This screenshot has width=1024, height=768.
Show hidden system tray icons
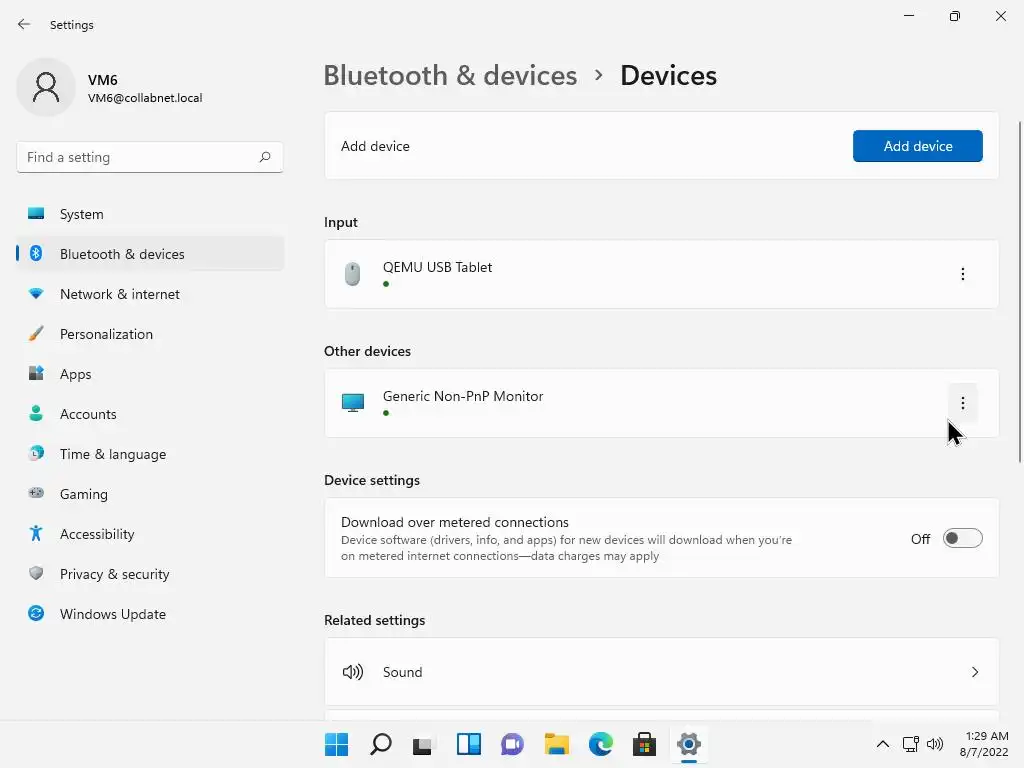(882, 744)
